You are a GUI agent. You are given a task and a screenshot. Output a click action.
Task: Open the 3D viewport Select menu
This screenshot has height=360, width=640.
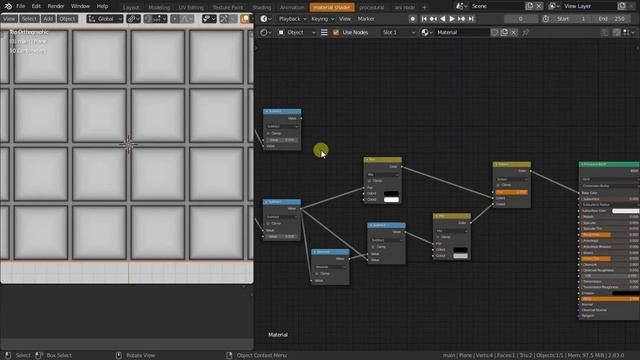(29, 19)
